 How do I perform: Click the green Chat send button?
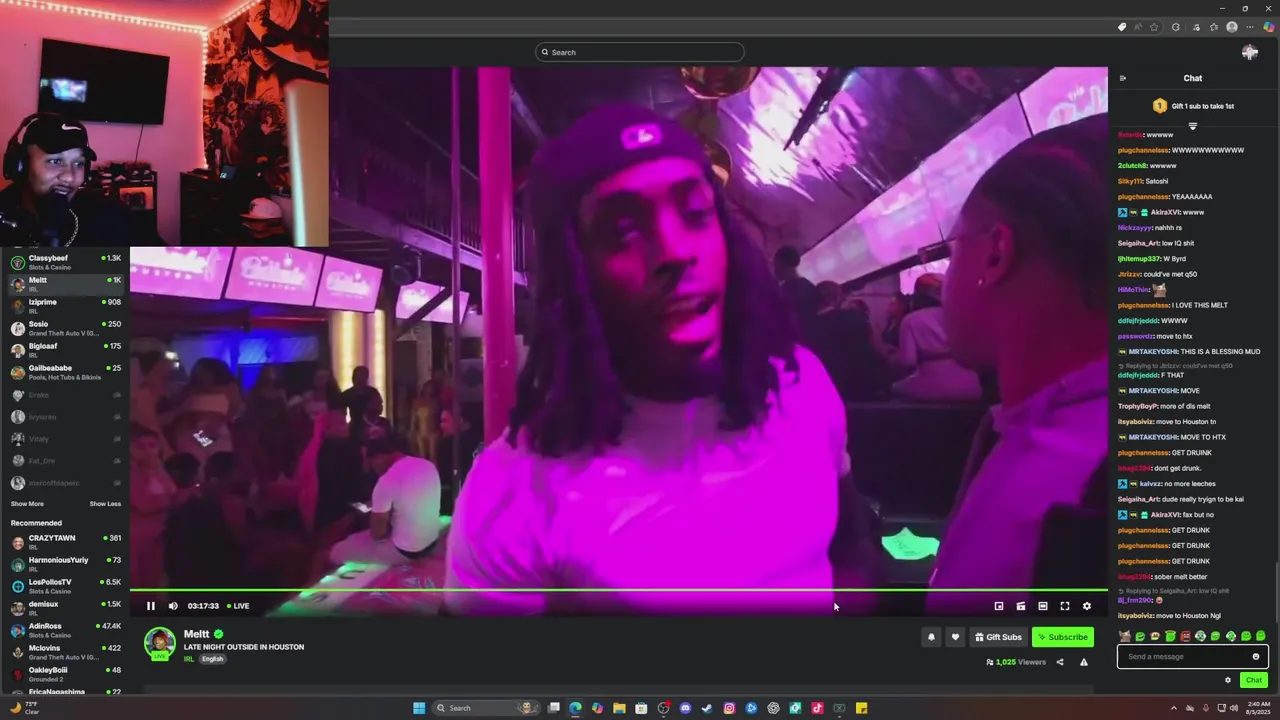coord(1253,680)
